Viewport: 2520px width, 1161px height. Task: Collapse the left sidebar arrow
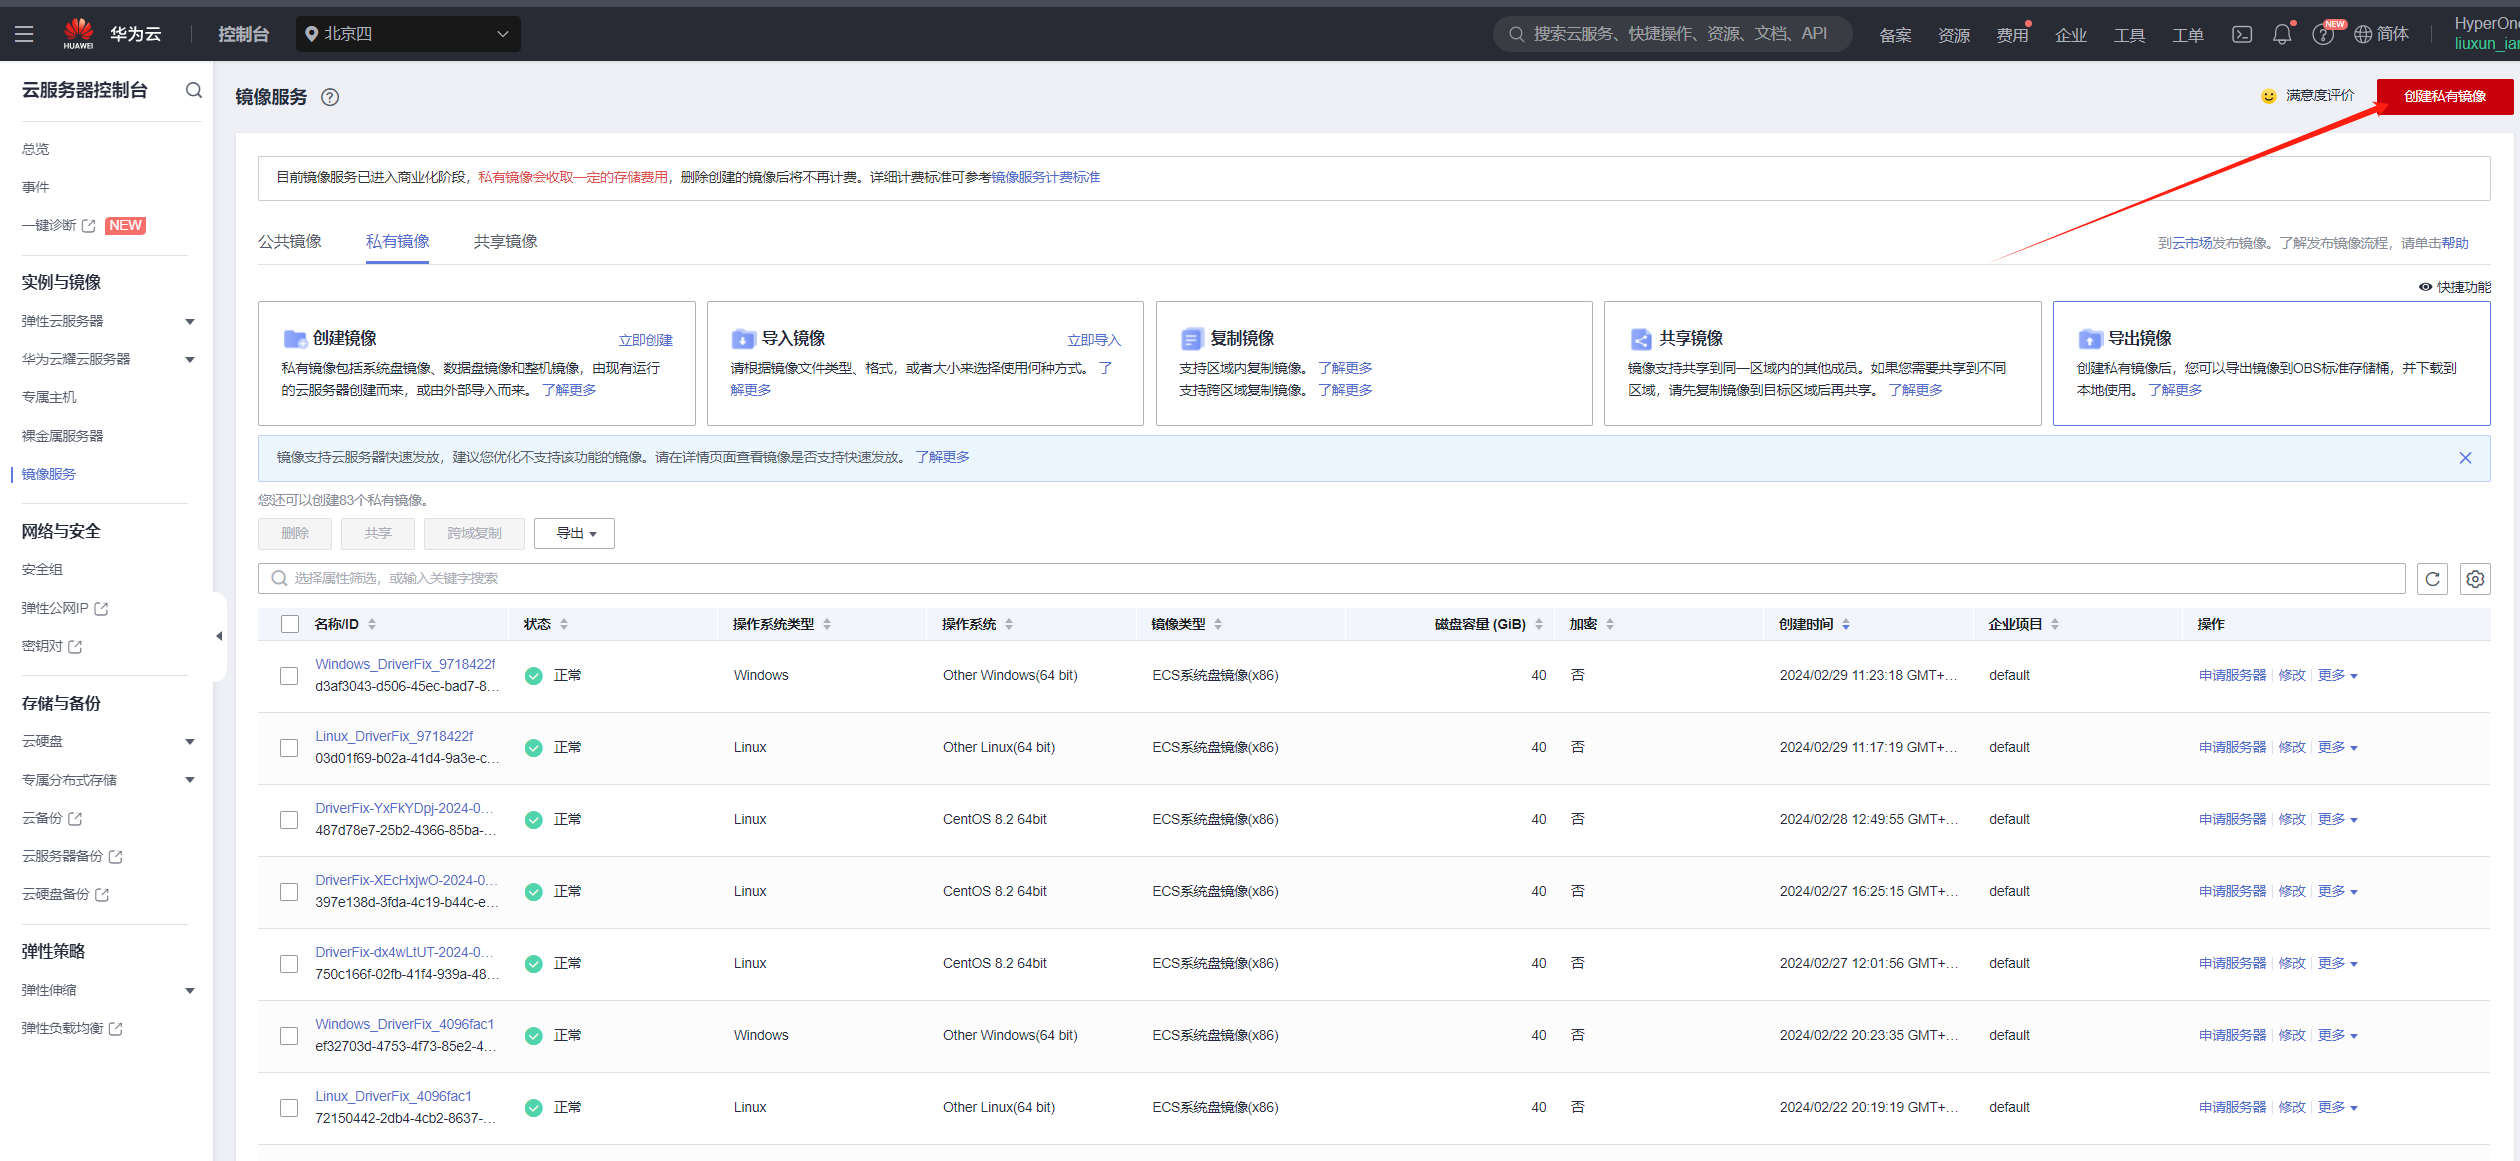219,636
